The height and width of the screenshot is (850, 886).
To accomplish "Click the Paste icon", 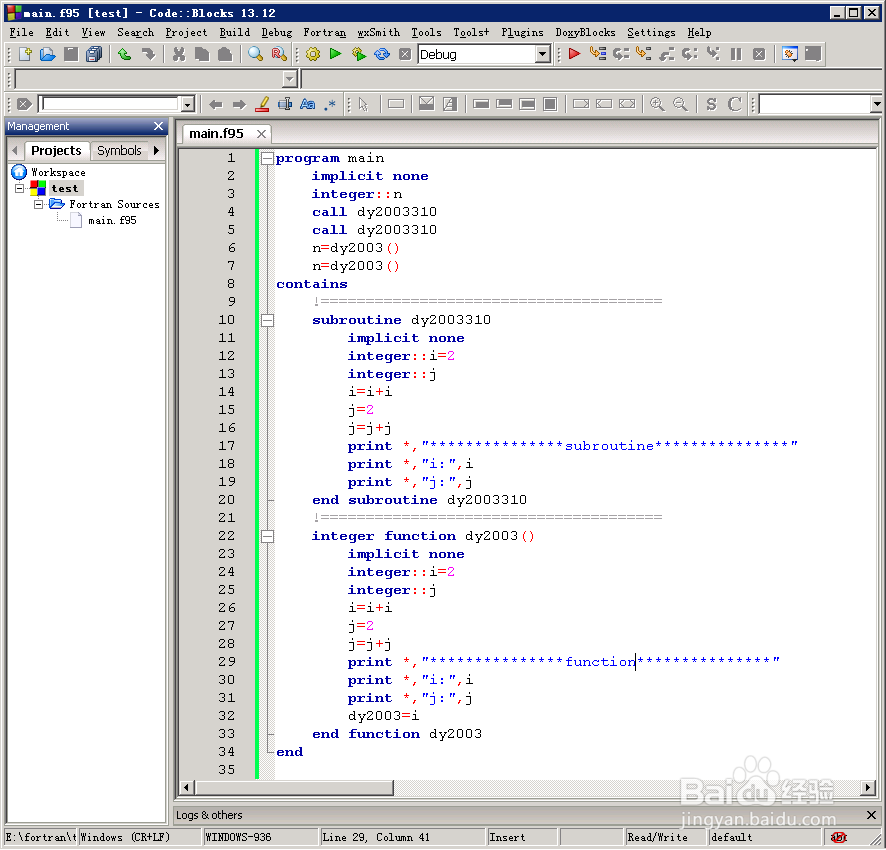I will tap(225, 54).
